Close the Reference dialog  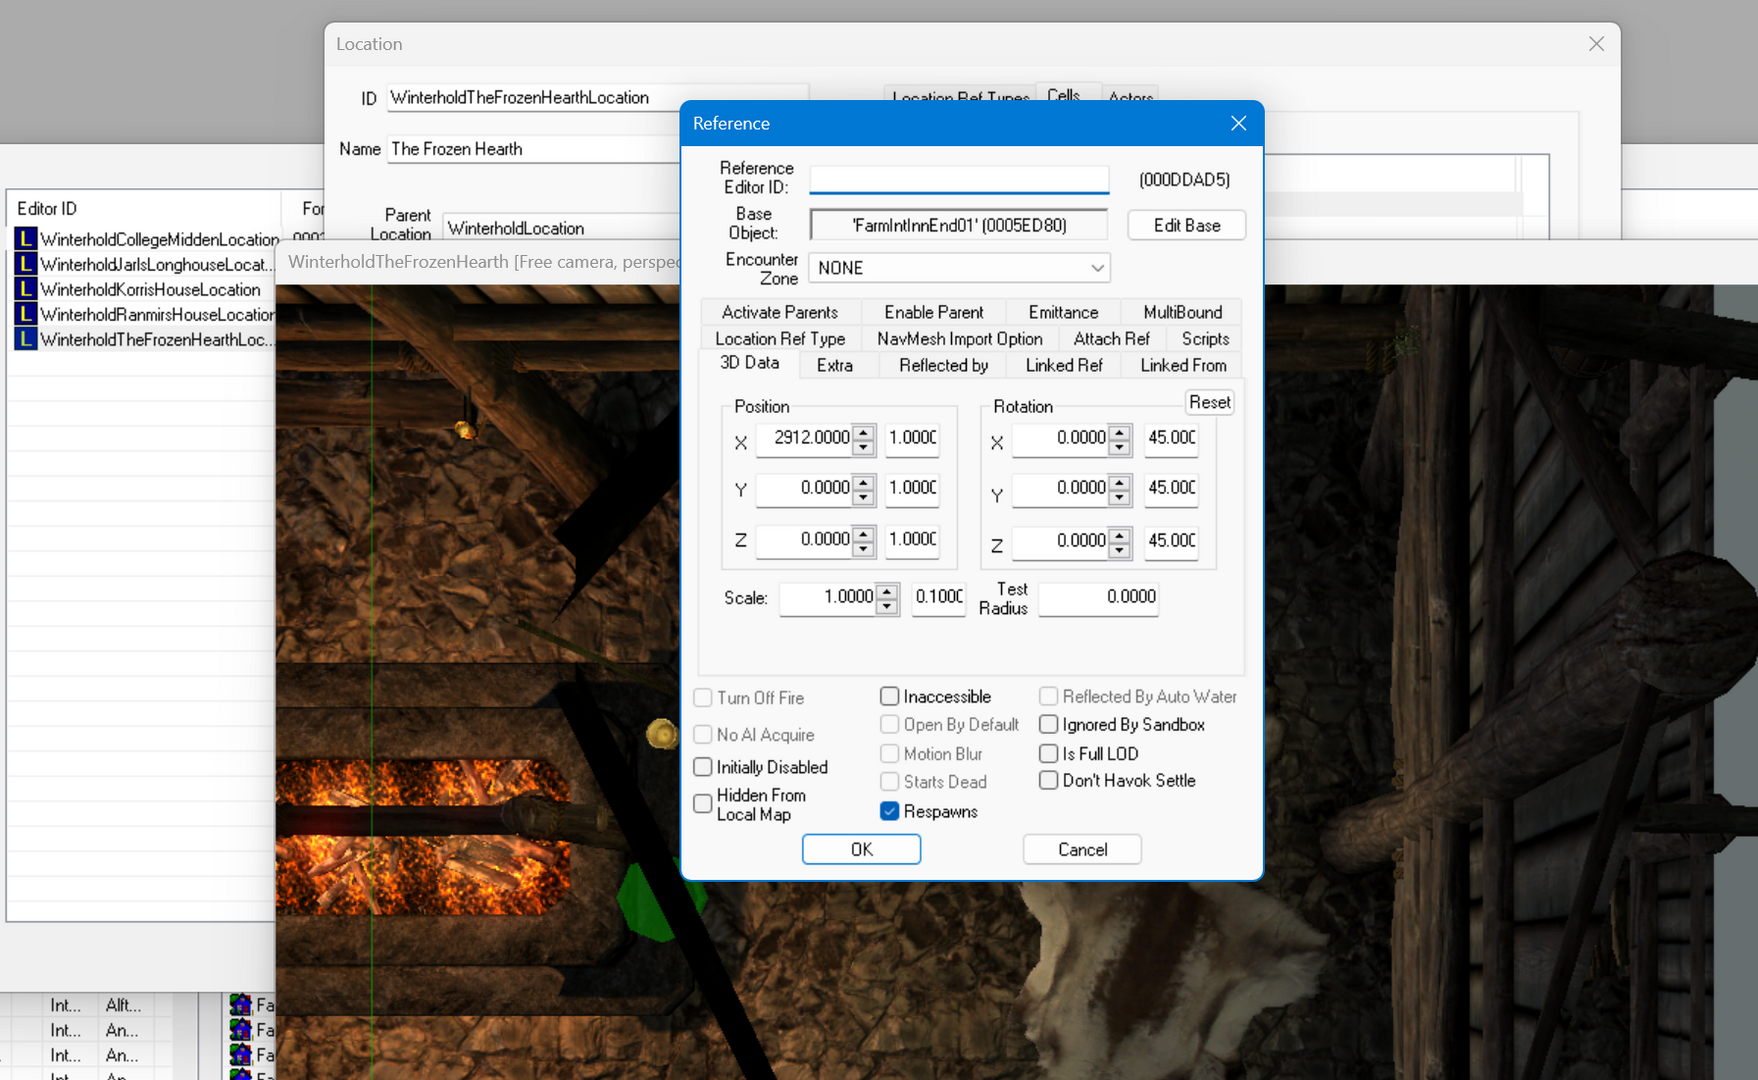pyautogui.click(x=1238, y=123)
